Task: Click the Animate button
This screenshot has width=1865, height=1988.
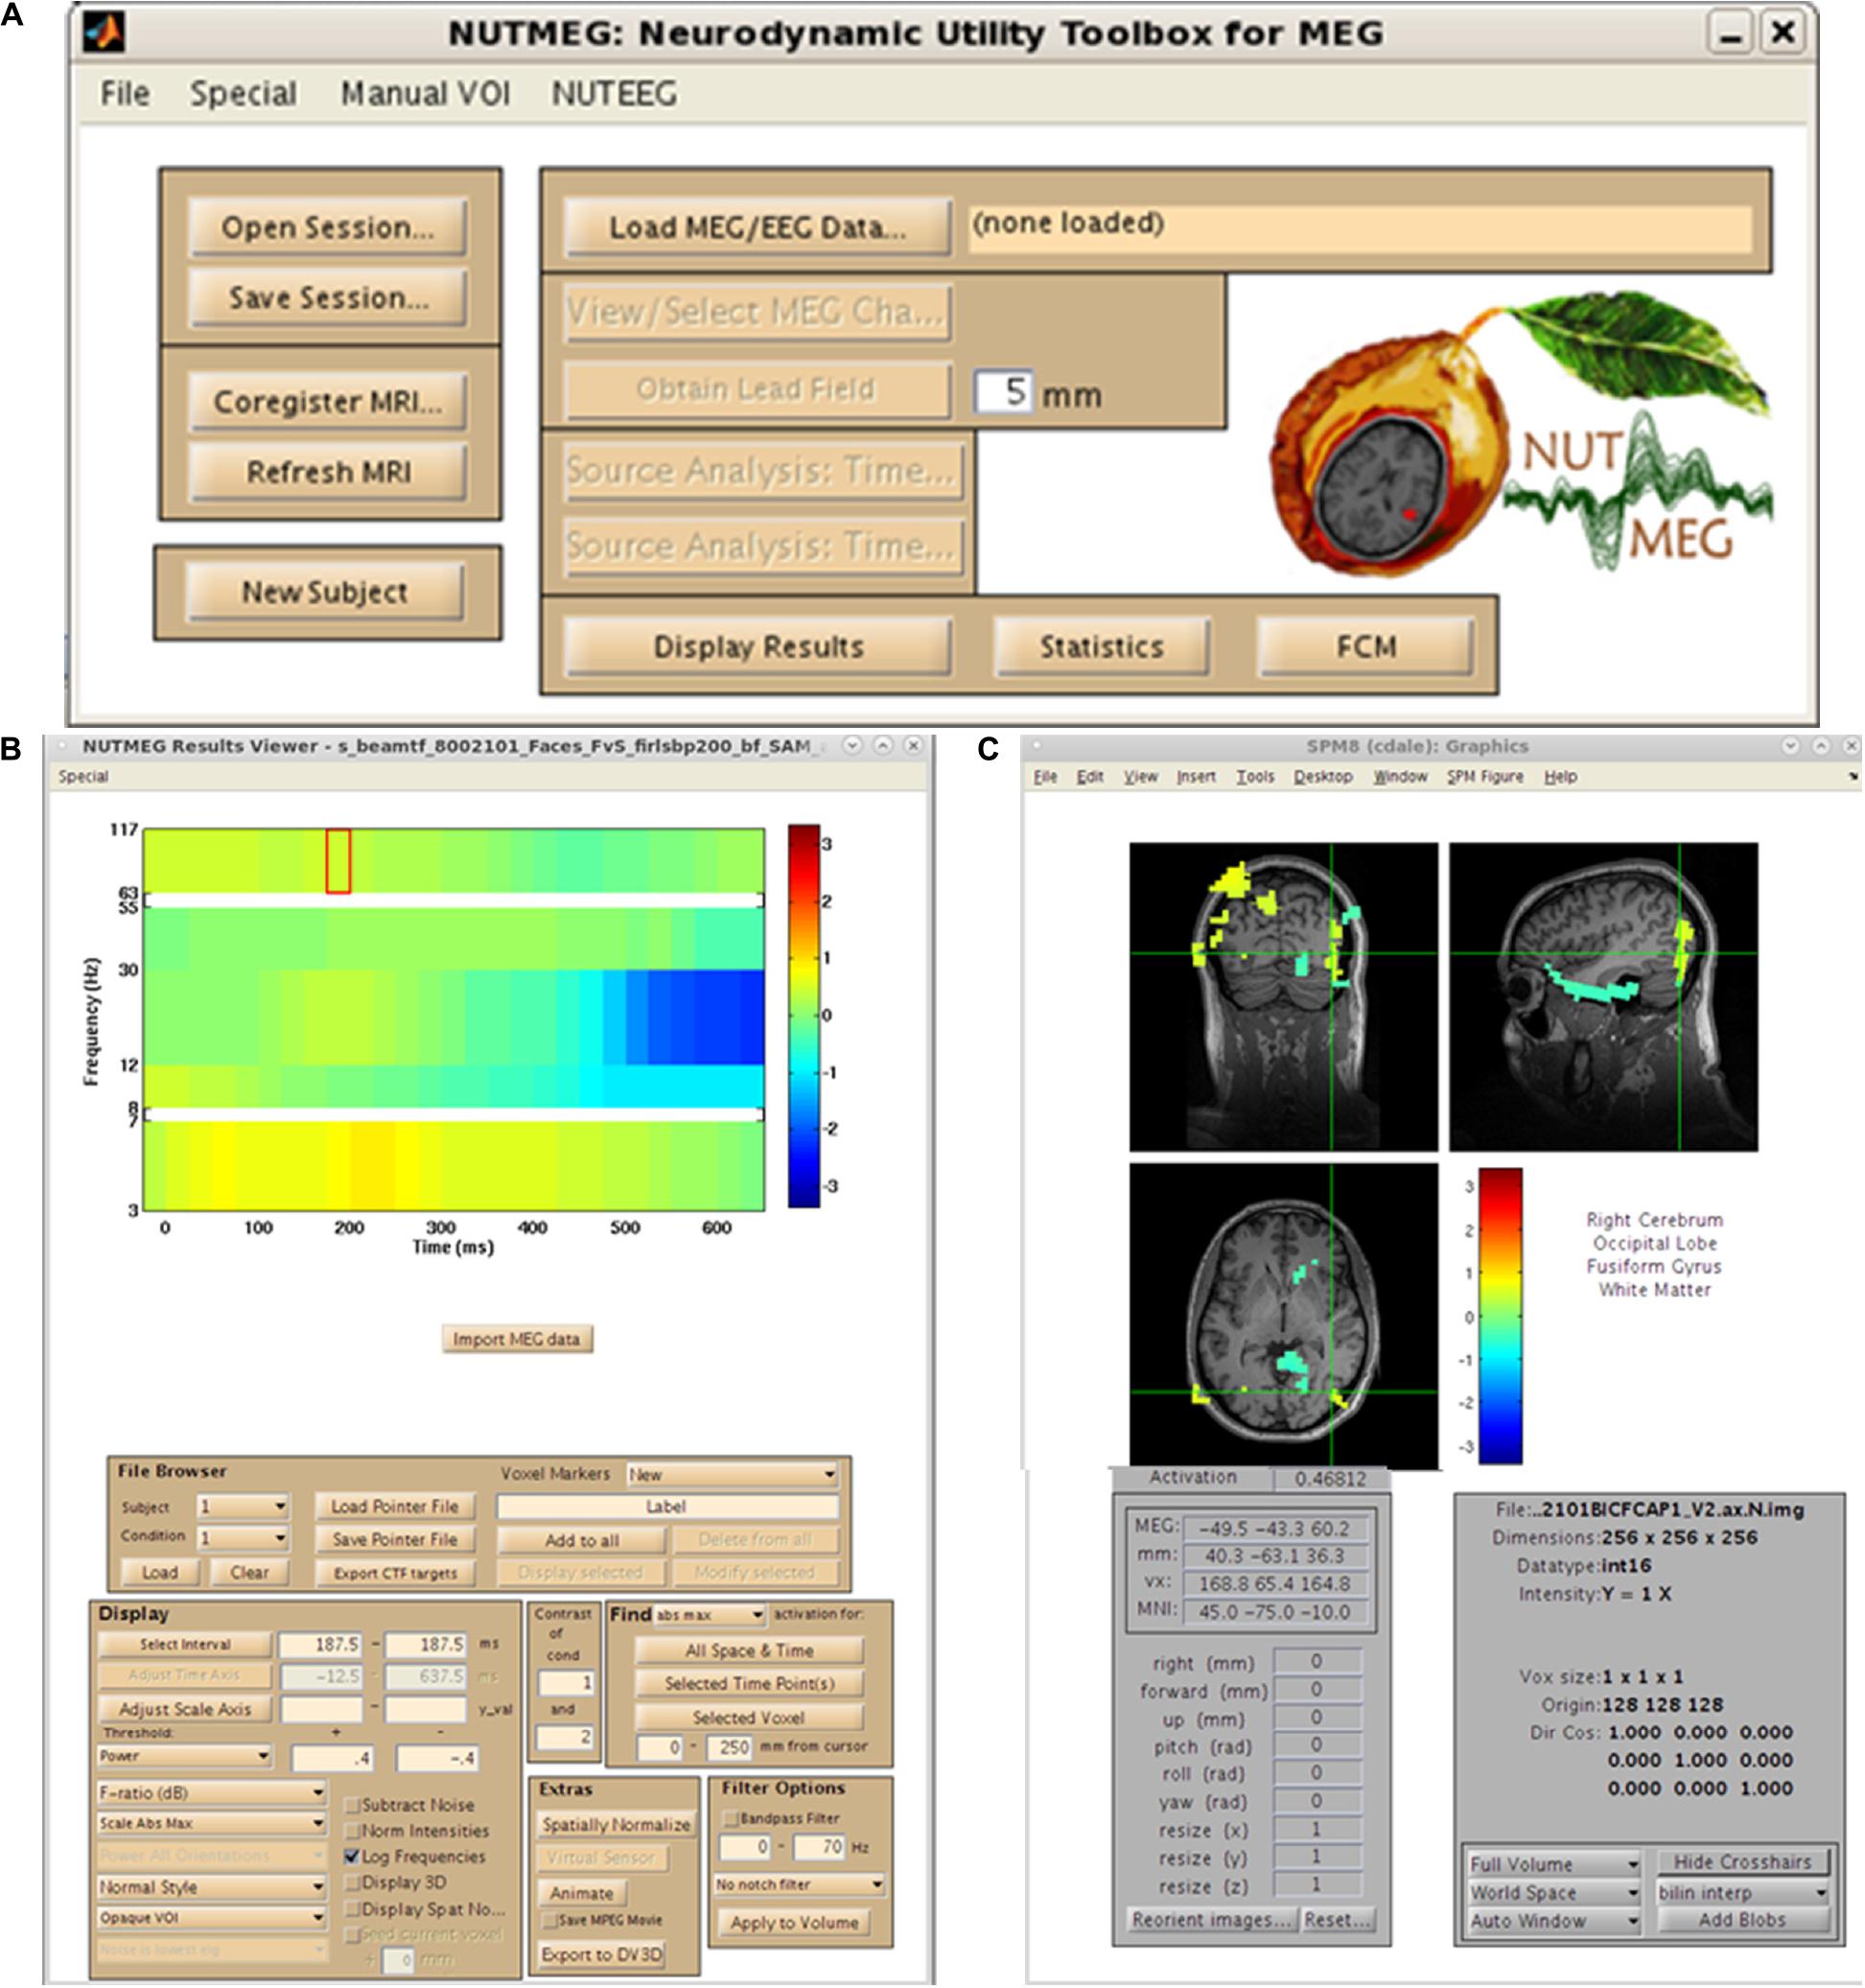Action: pyautogui.click(x=582, y=1893)
